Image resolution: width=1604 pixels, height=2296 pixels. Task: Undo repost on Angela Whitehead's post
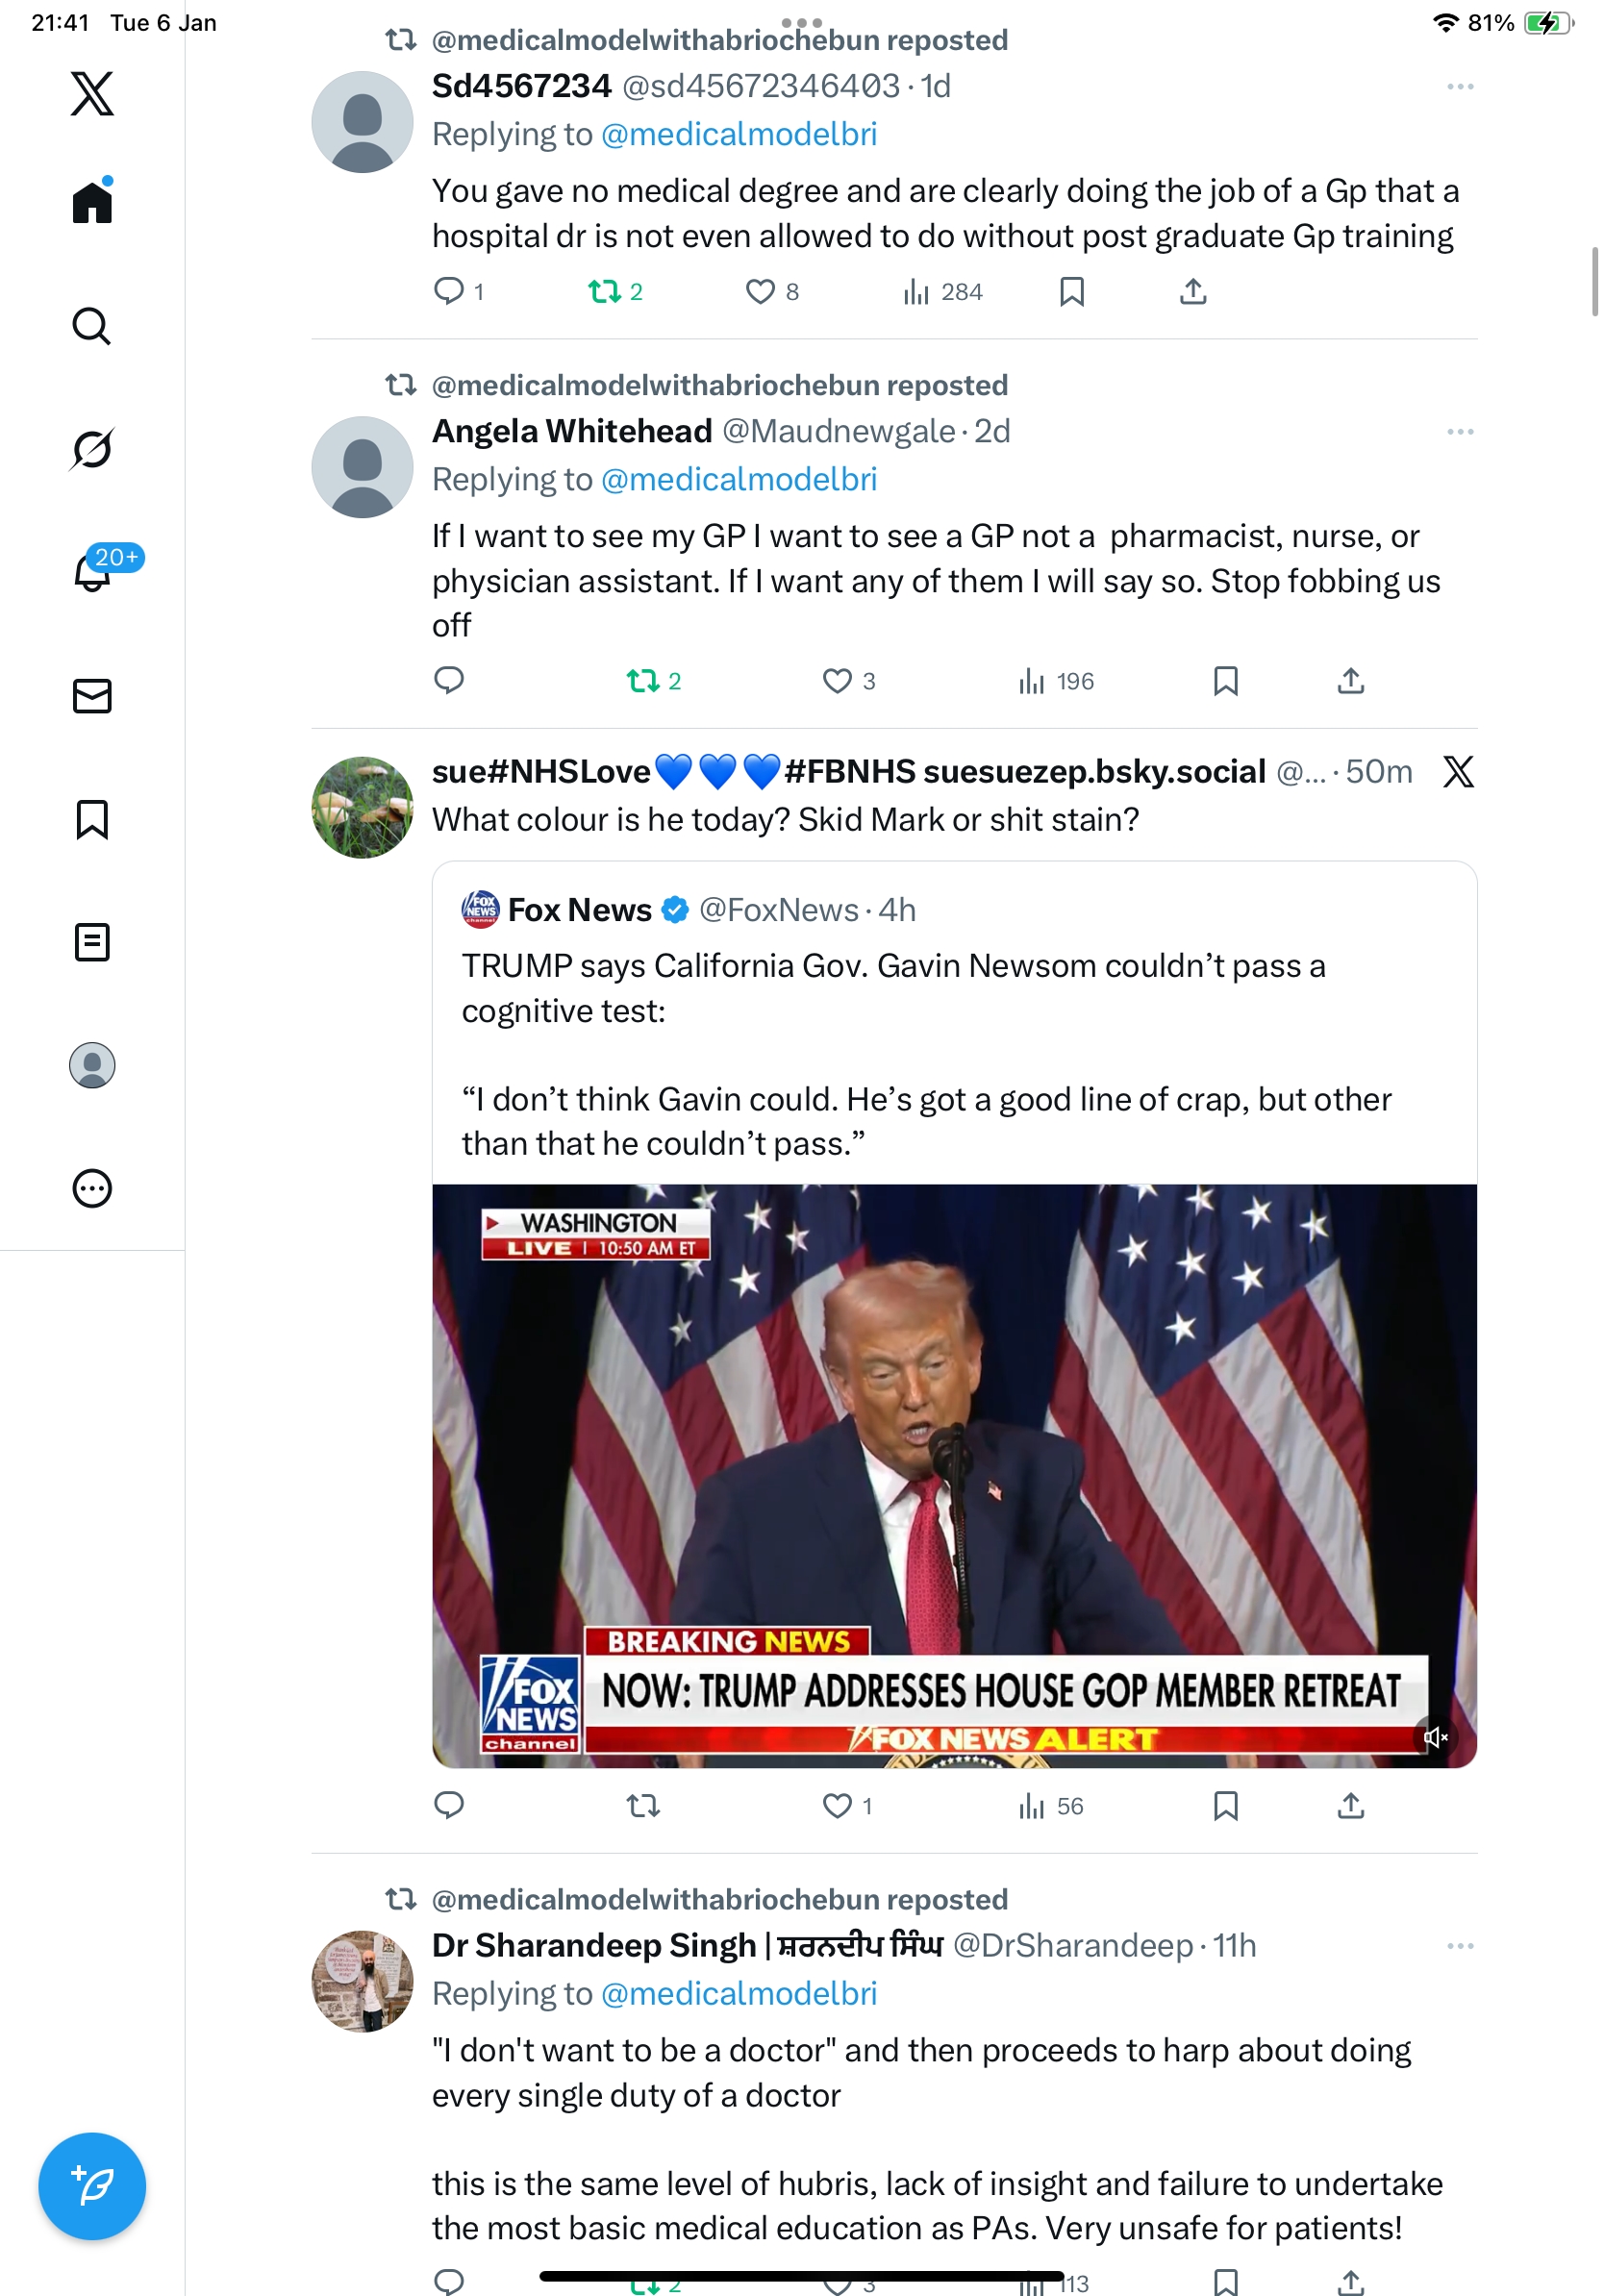coord(643,681)
